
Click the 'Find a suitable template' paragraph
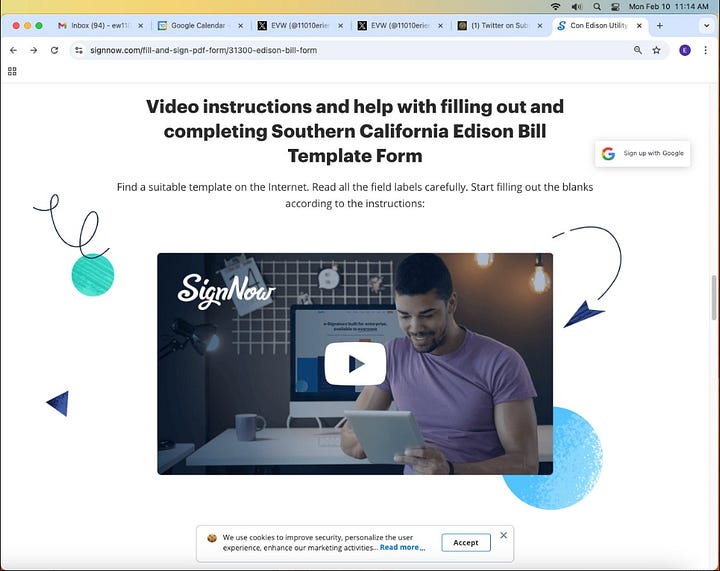point(355,195)
